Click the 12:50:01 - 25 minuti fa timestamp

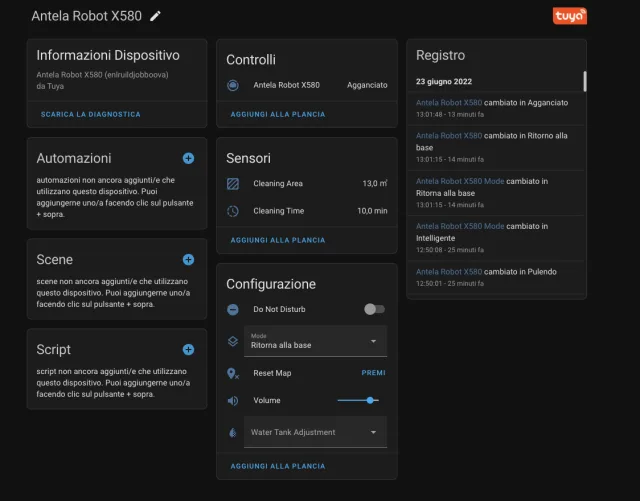450,283
